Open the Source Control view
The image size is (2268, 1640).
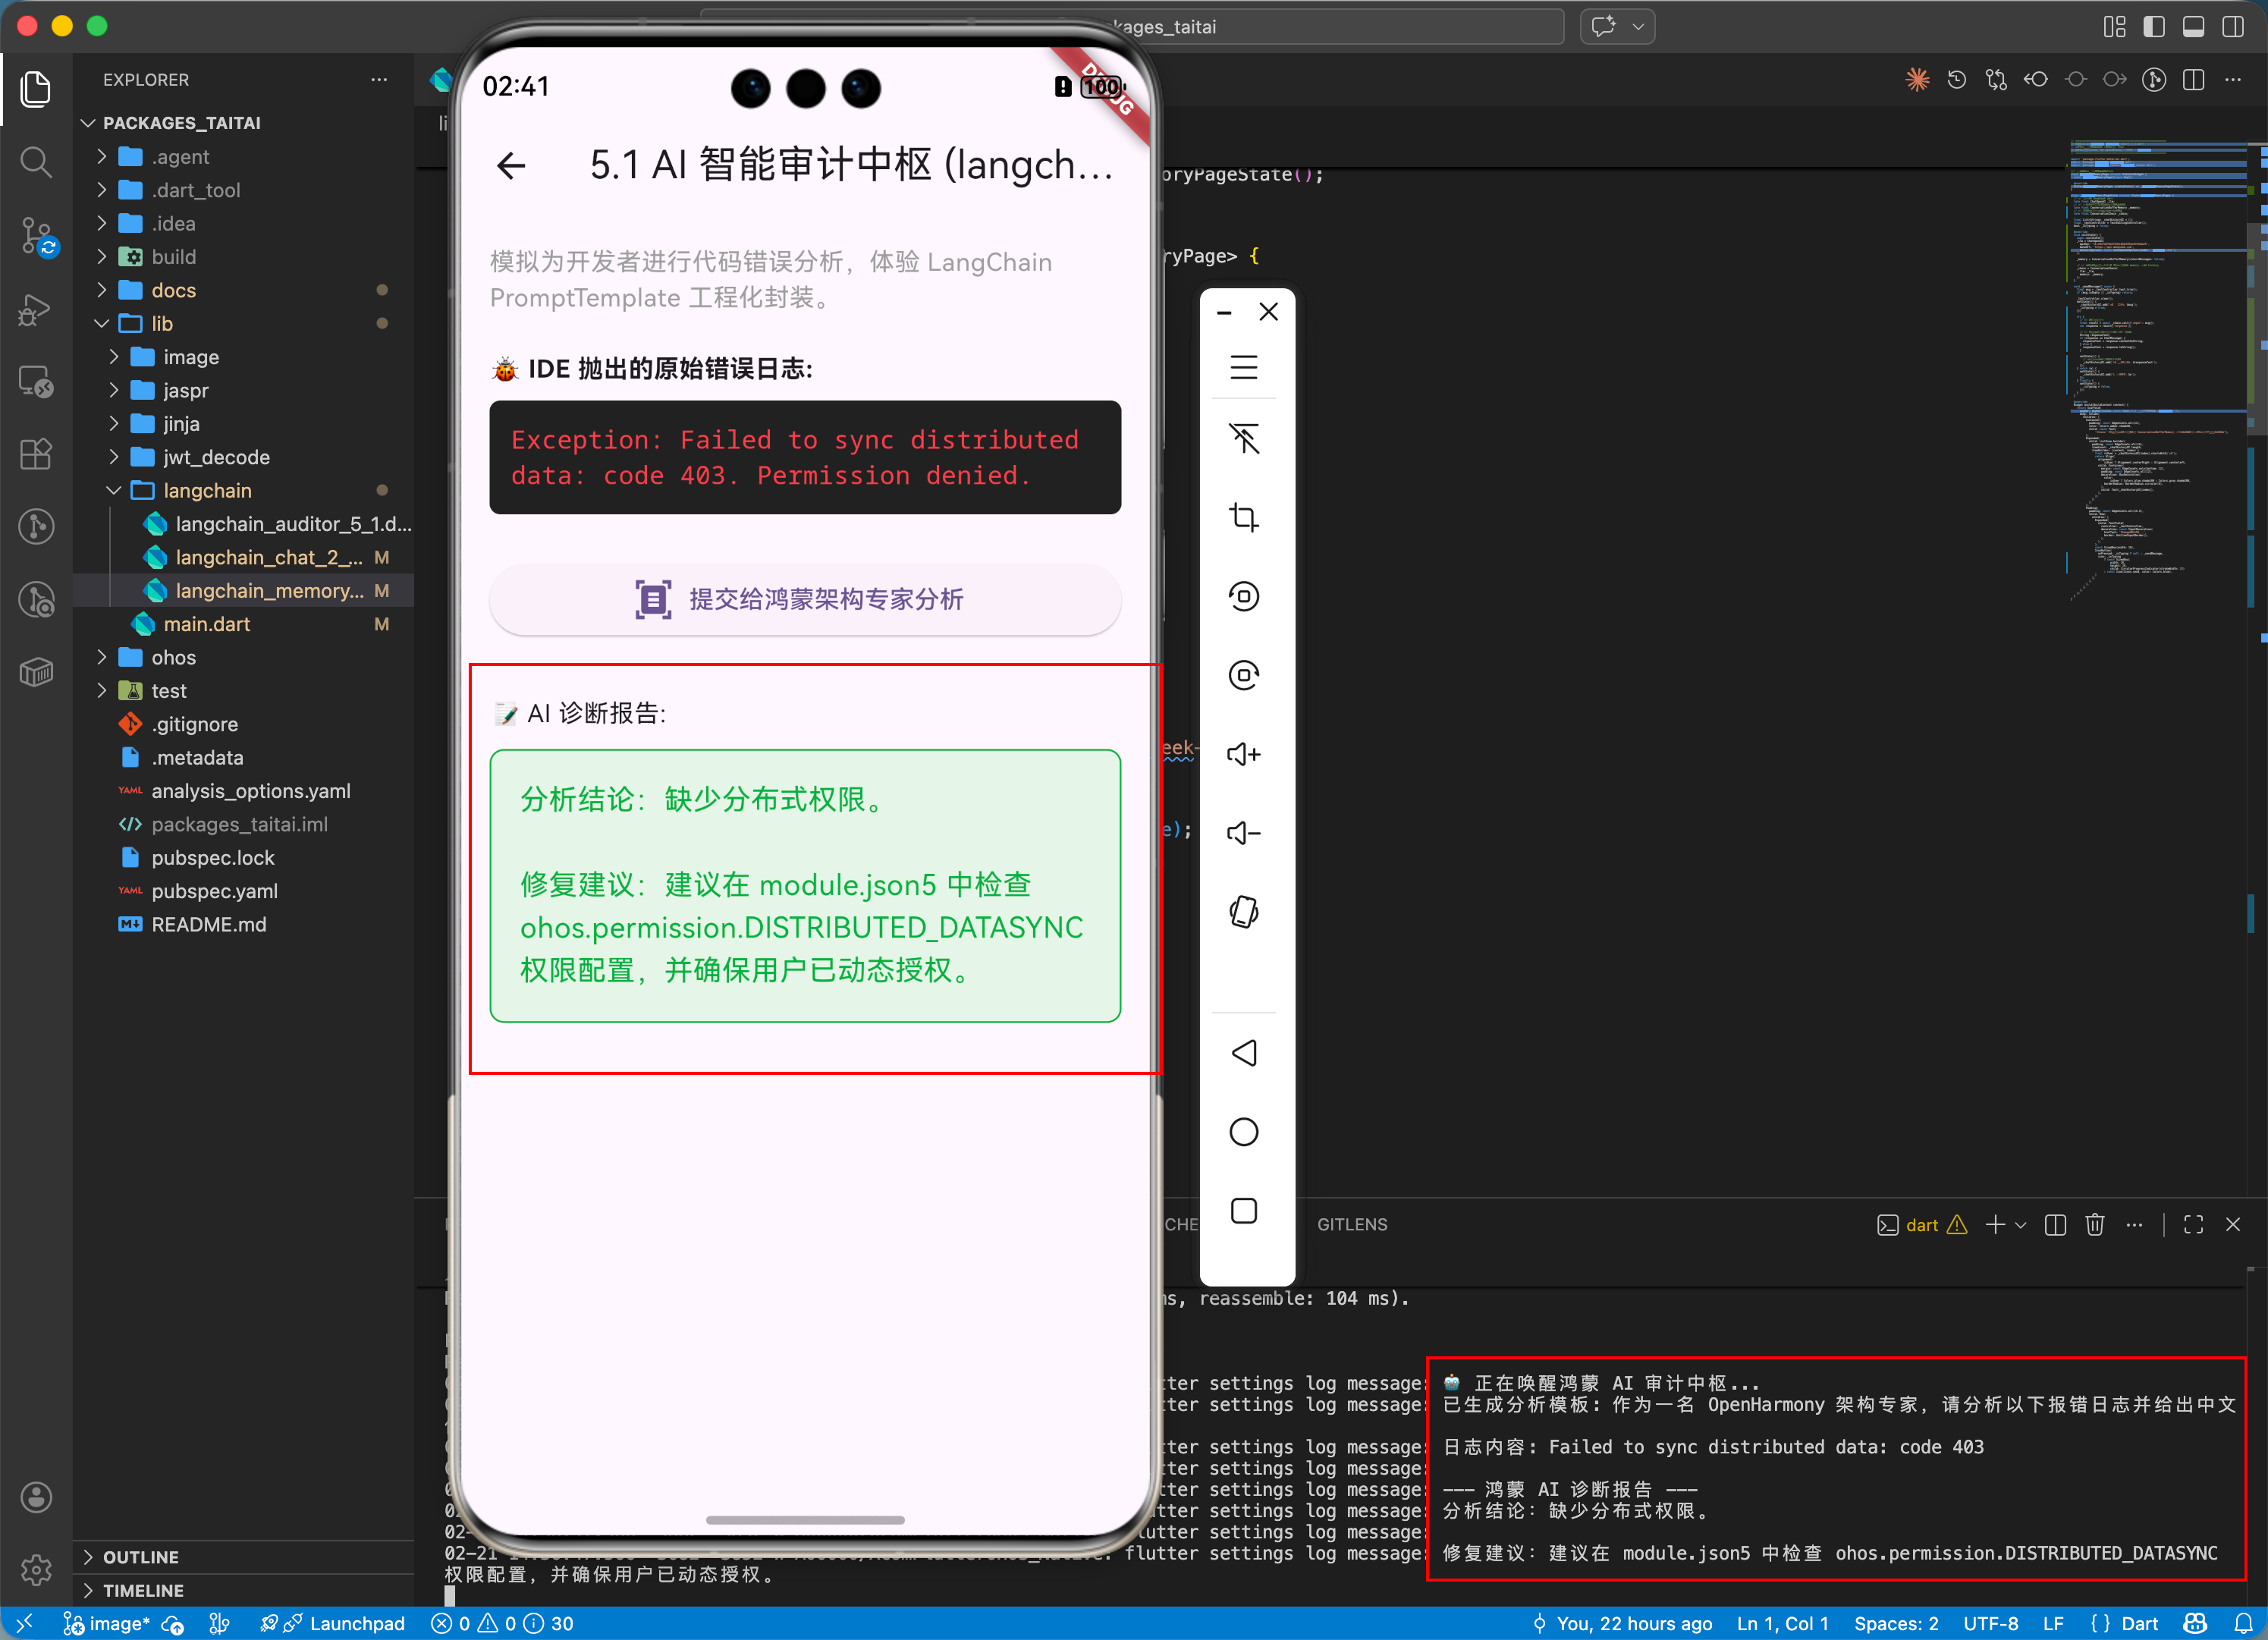(36, 237)
